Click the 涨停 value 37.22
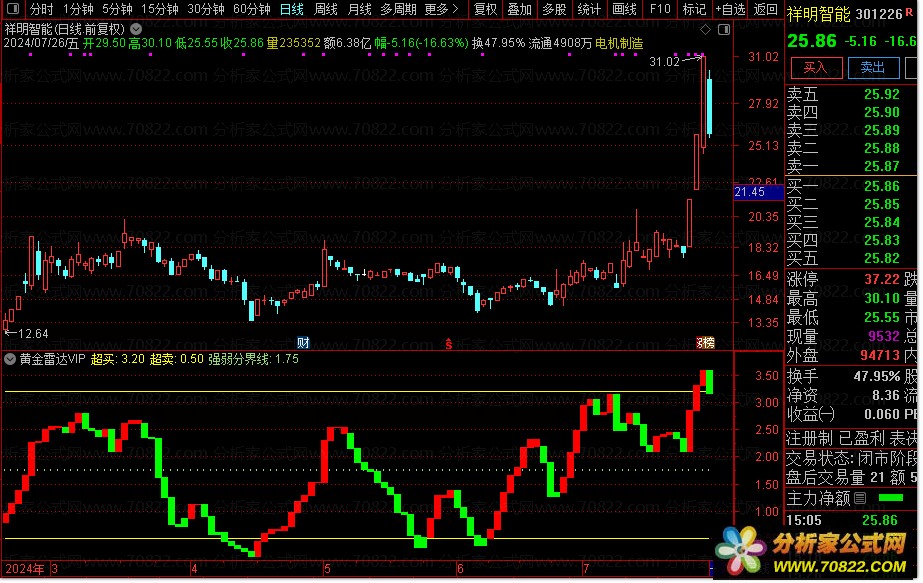923x583 pixels. 881,279
